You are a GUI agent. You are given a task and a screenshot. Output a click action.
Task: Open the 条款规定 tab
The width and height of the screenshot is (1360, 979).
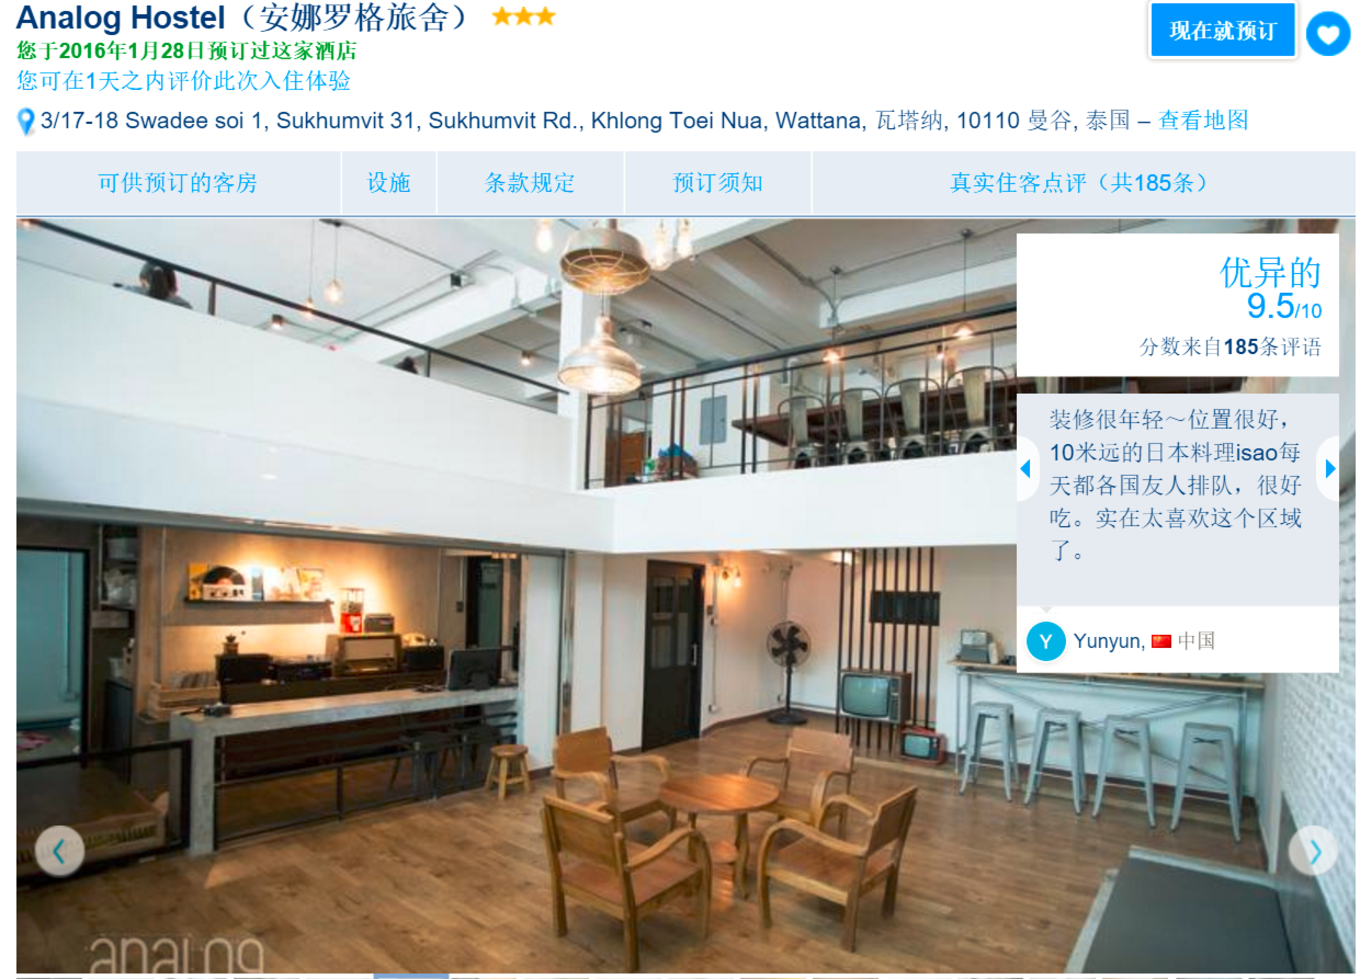(x=530, y=183)
